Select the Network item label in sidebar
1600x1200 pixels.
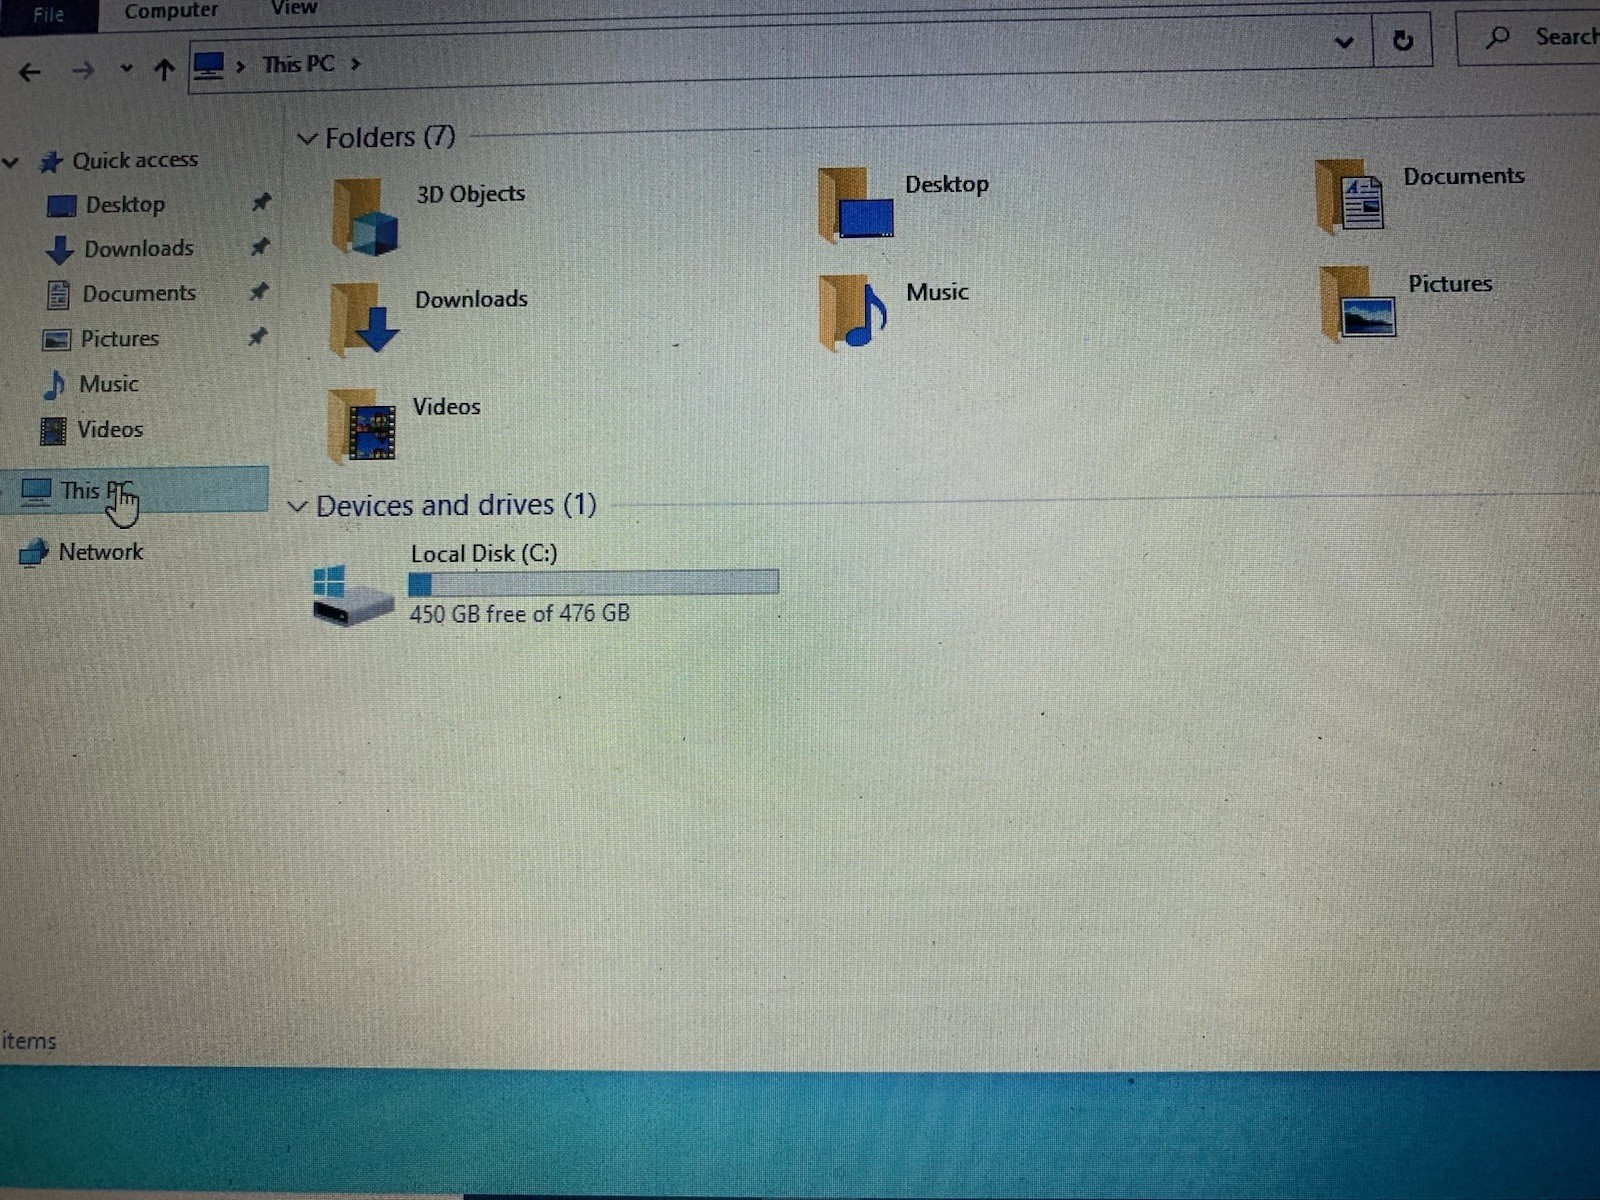click(101, 551)
